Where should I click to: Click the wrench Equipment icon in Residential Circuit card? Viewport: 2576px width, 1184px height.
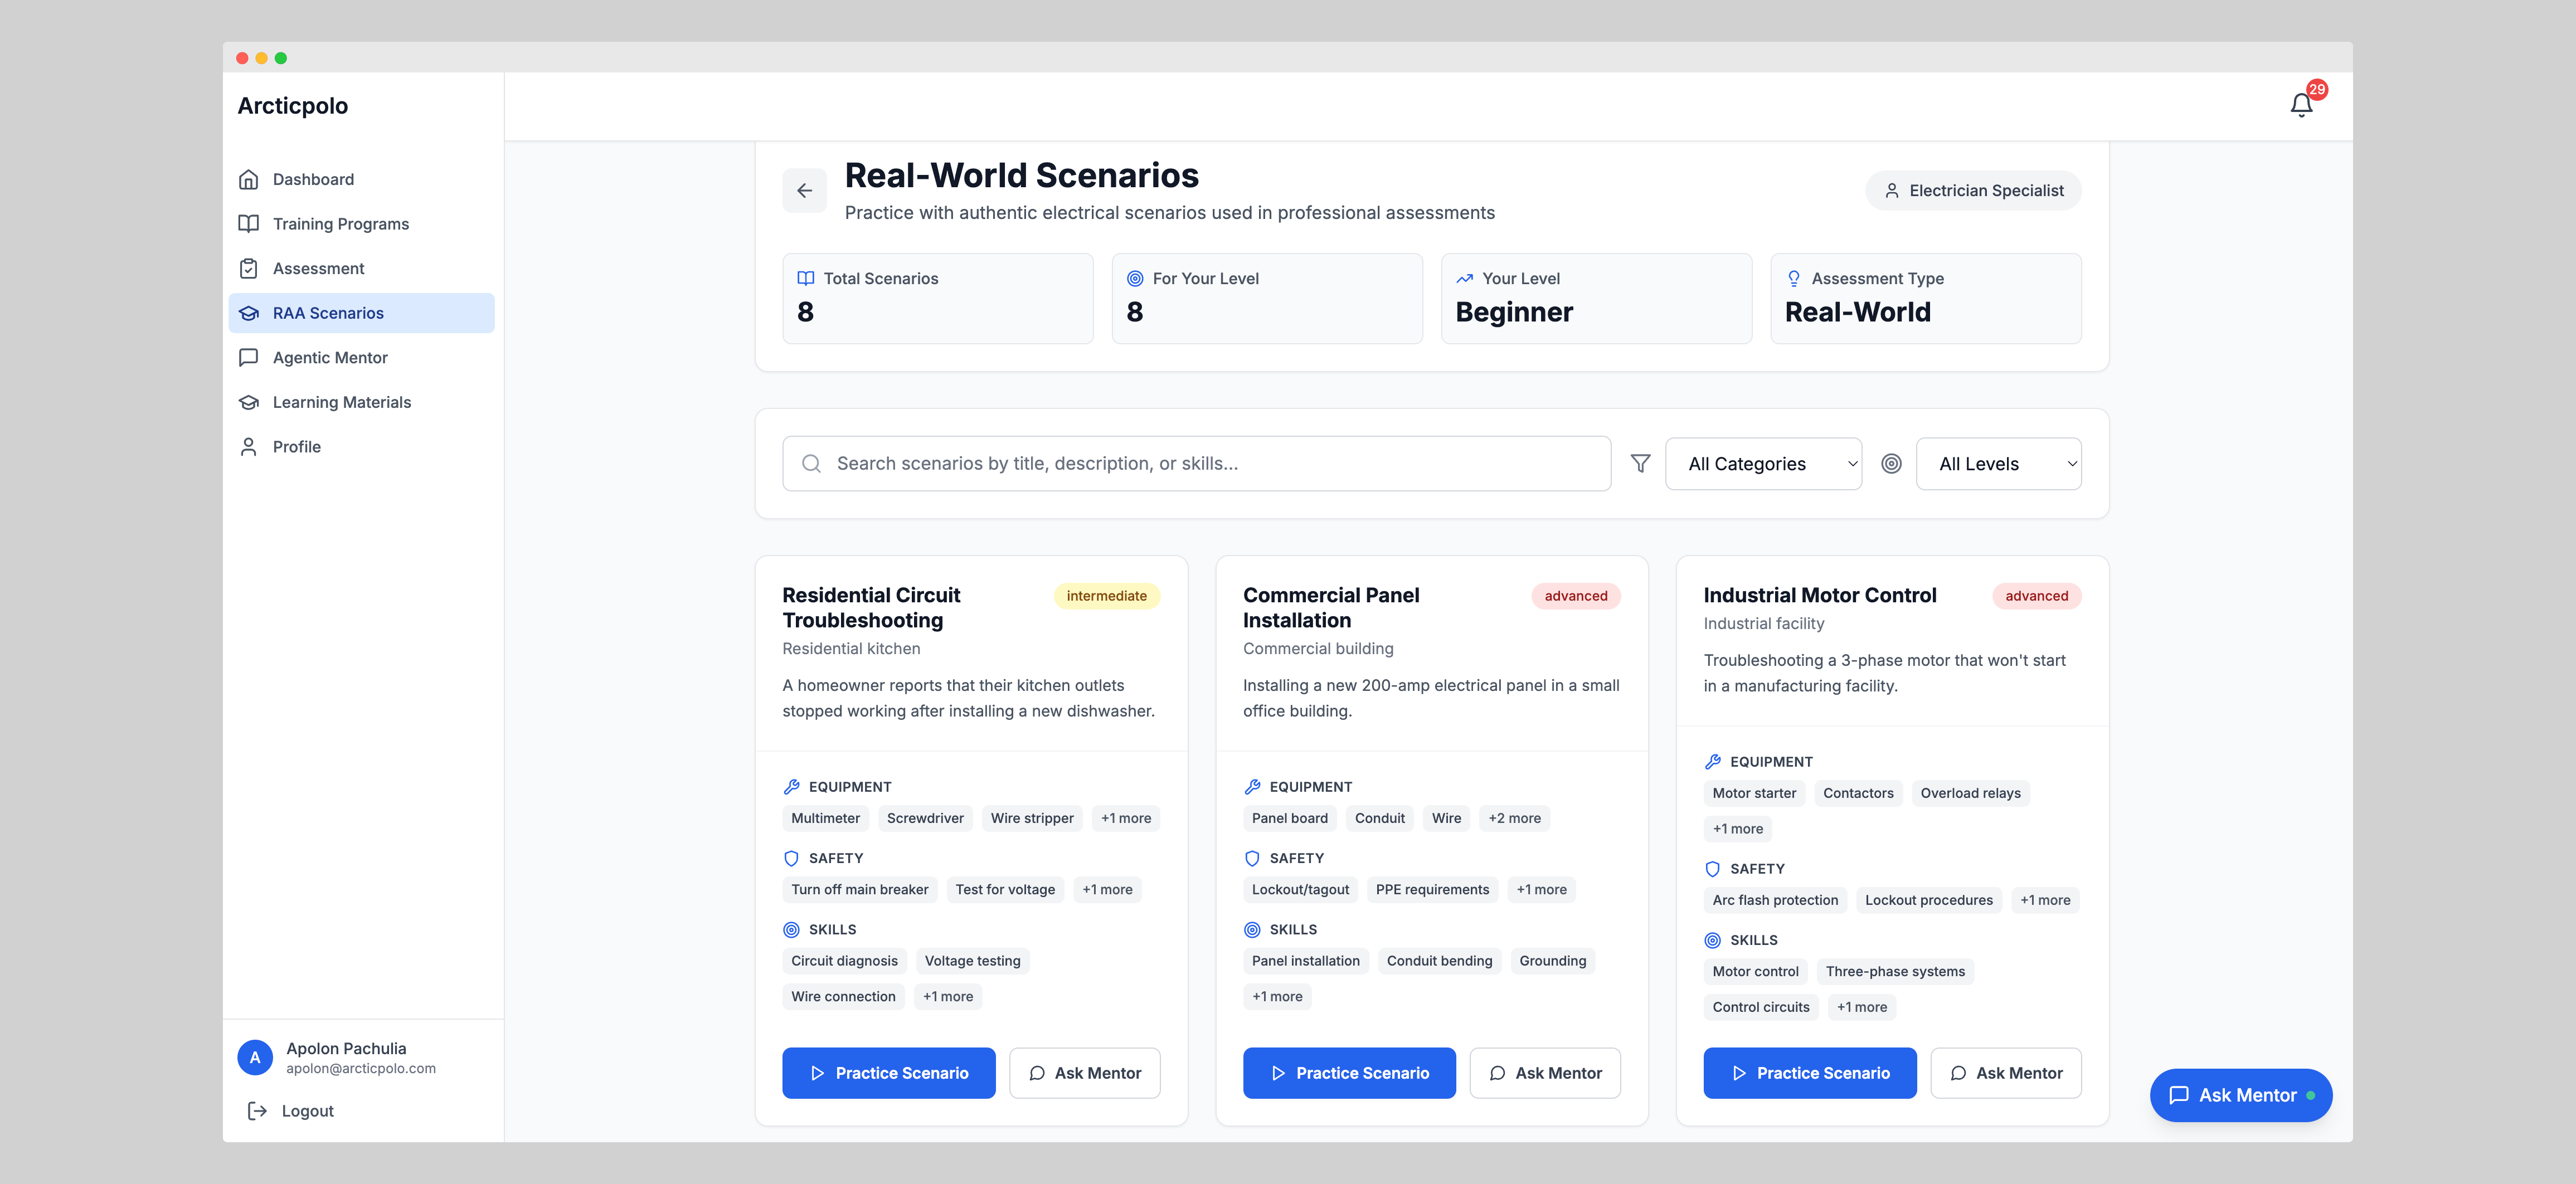pos(791,787)
